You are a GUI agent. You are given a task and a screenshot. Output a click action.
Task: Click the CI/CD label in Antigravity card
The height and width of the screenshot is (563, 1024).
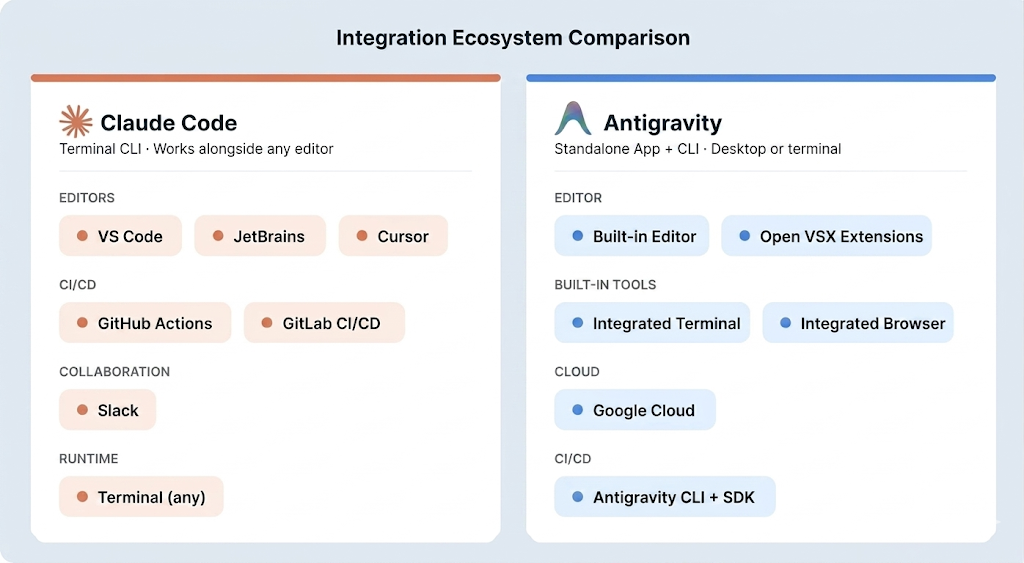pos(573,458)
